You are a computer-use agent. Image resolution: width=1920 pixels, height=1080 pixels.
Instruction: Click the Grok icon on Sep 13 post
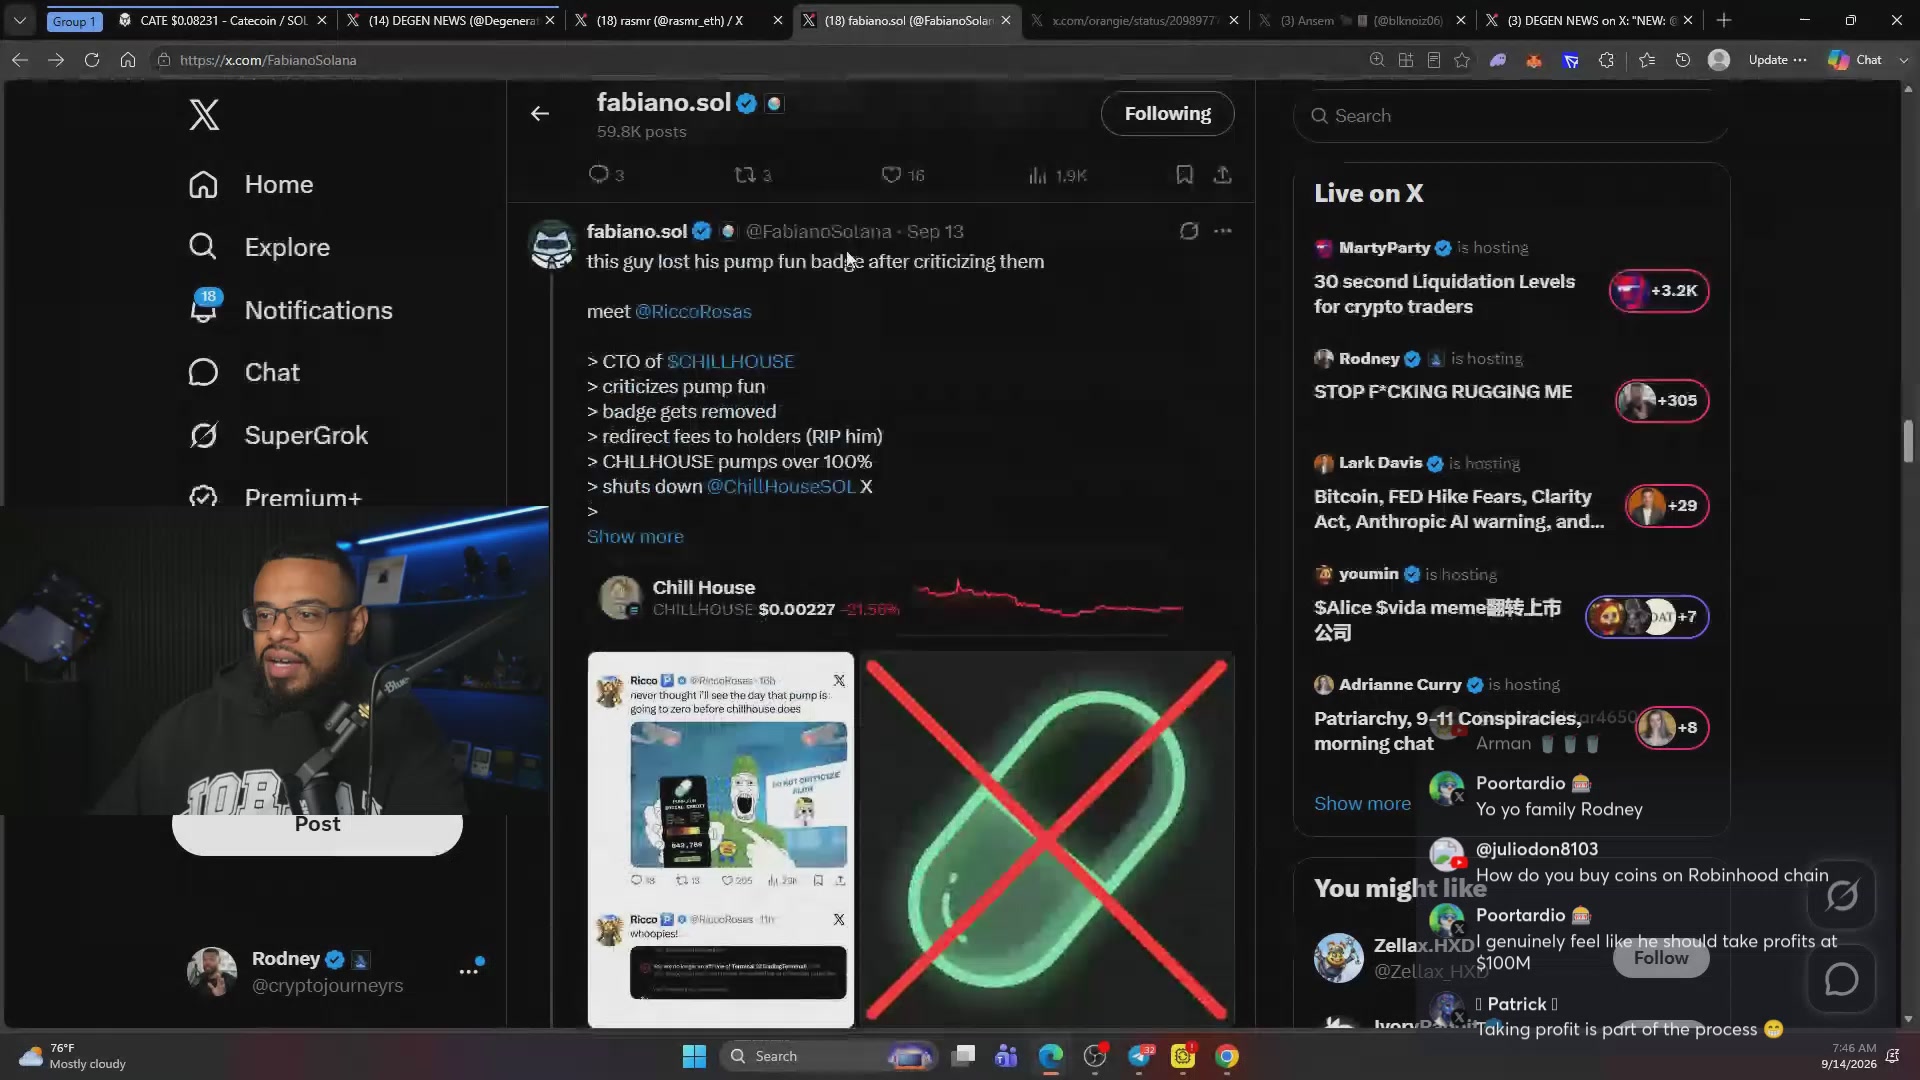pos(1189,231)
